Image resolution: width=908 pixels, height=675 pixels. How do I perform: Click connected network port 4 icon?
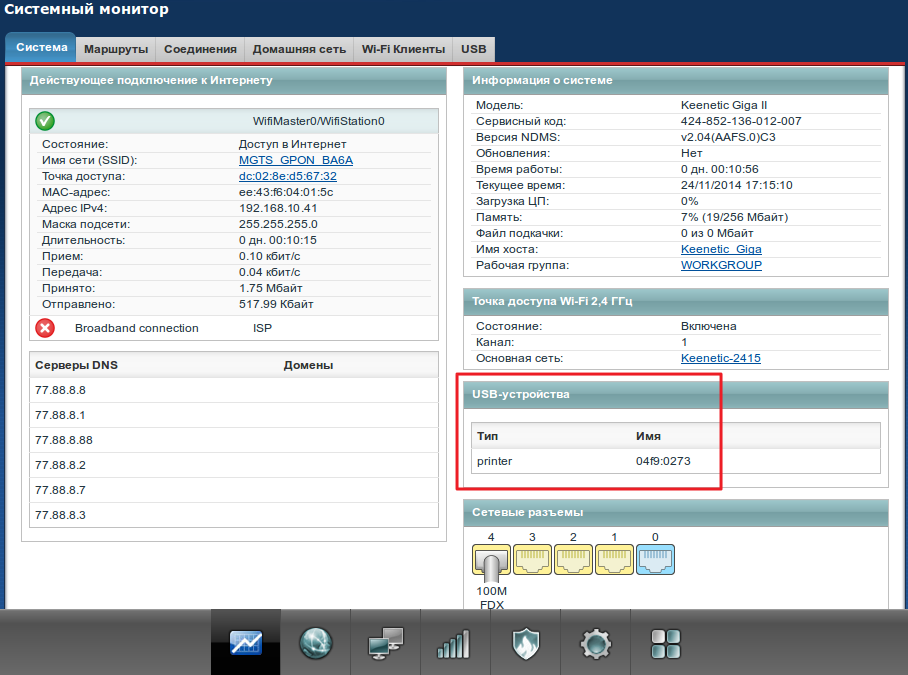point(490,562)
